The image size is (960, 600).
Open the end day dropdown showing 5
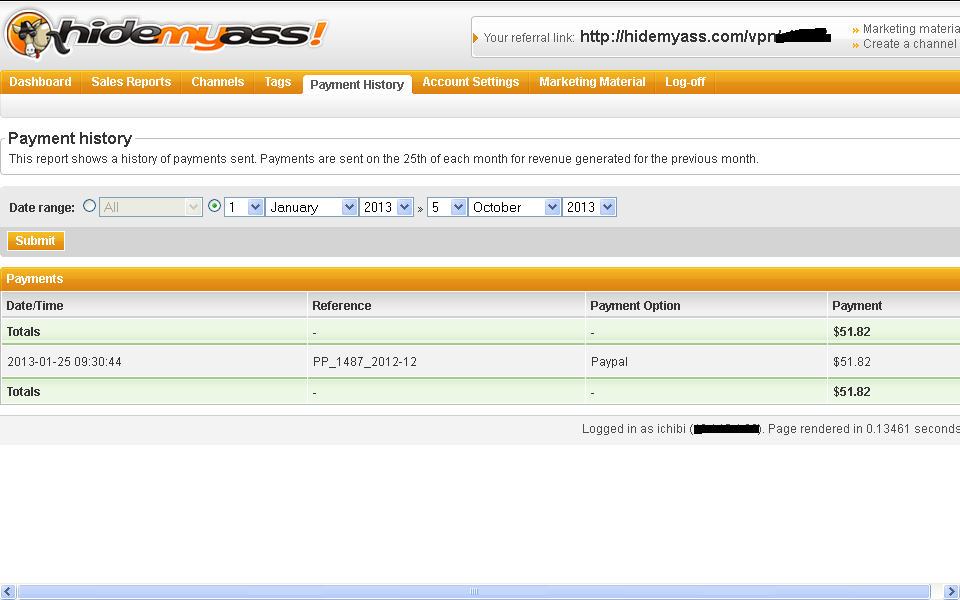[447, 207]
